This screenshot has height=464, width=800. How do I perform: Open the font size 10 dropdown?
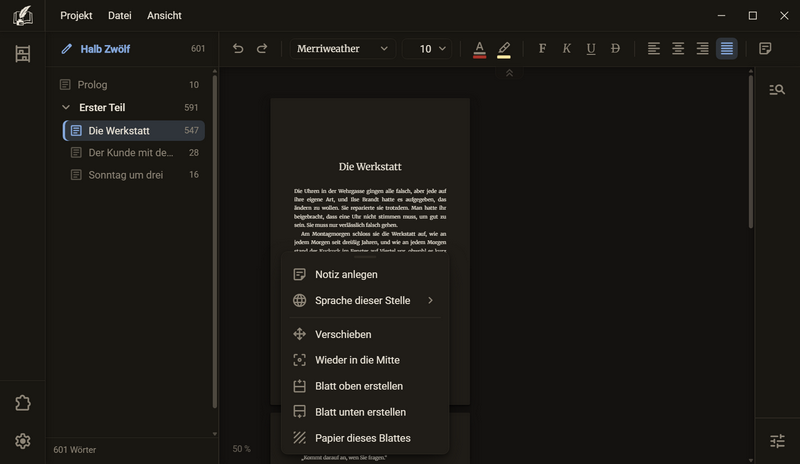[x=427, y=48]
